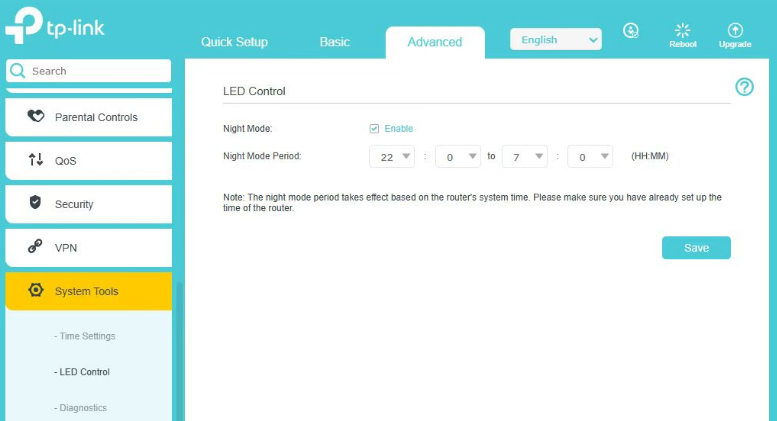Click the Reboot icon
This screenshot has height=421, width=777.
682,31
